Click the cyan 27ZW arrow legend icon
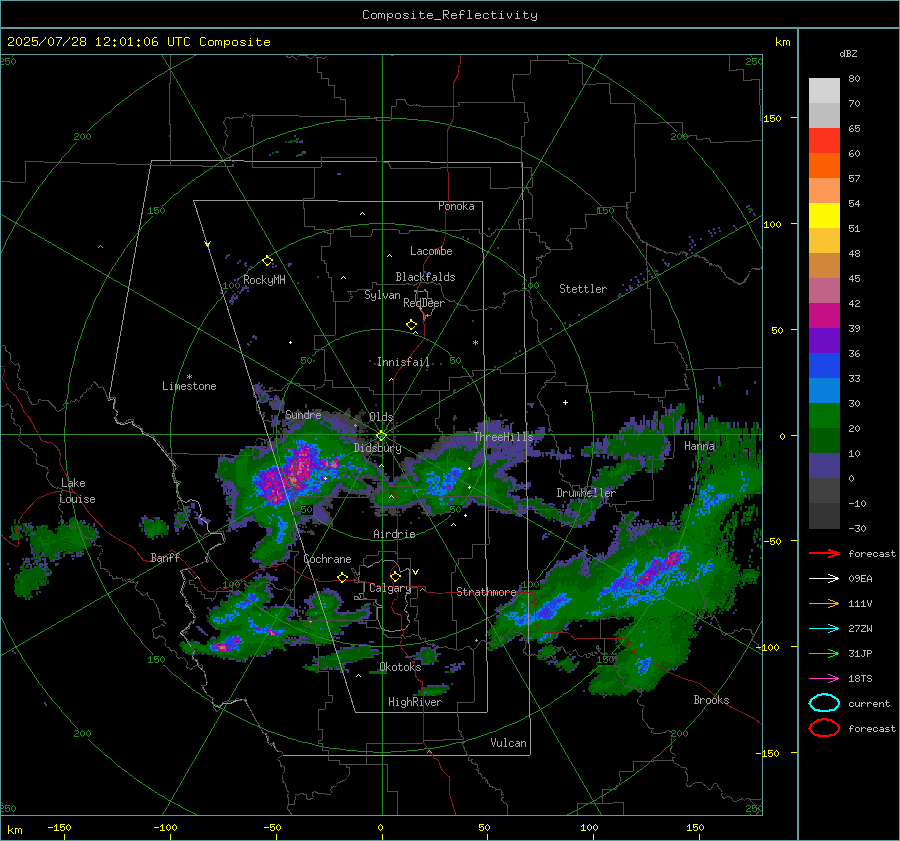This screenshot has height=841, width=900. coord(824,629)
